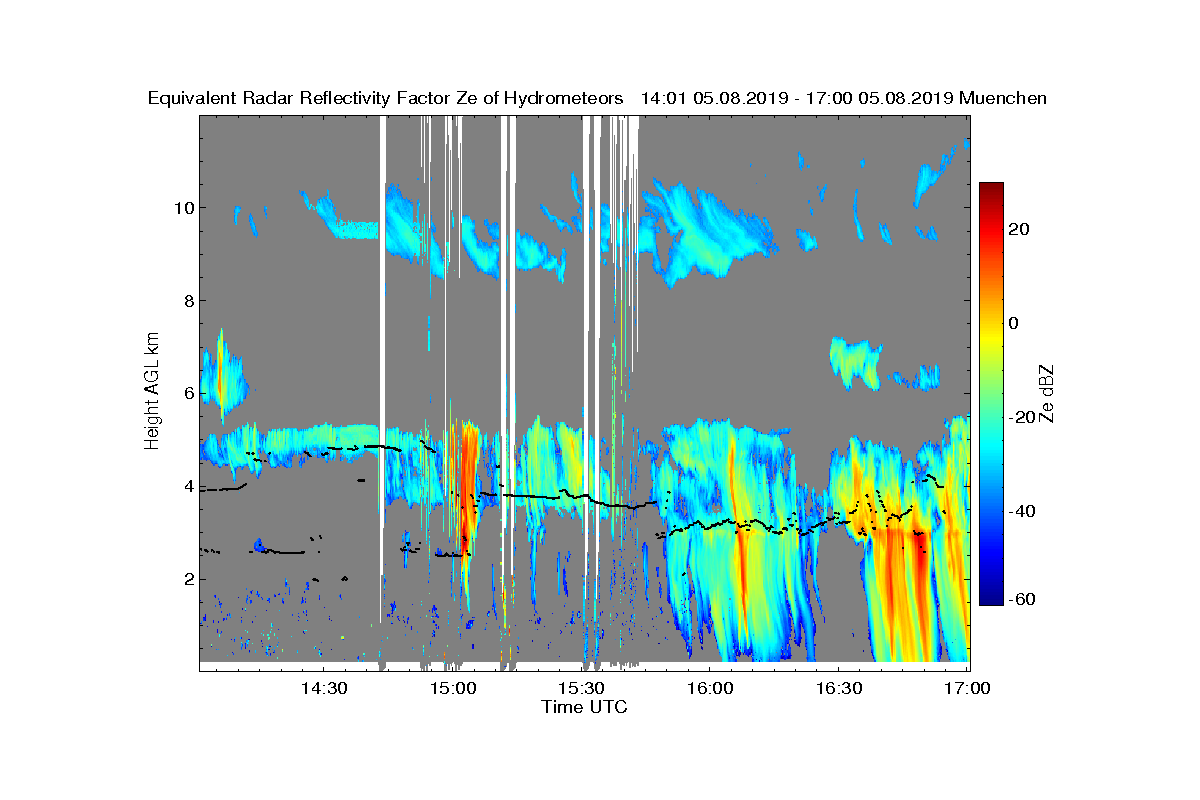Click the 'Time UTC' axis label
The width and height of the screenshot is (1200, 800).
[x=585, y=707]
